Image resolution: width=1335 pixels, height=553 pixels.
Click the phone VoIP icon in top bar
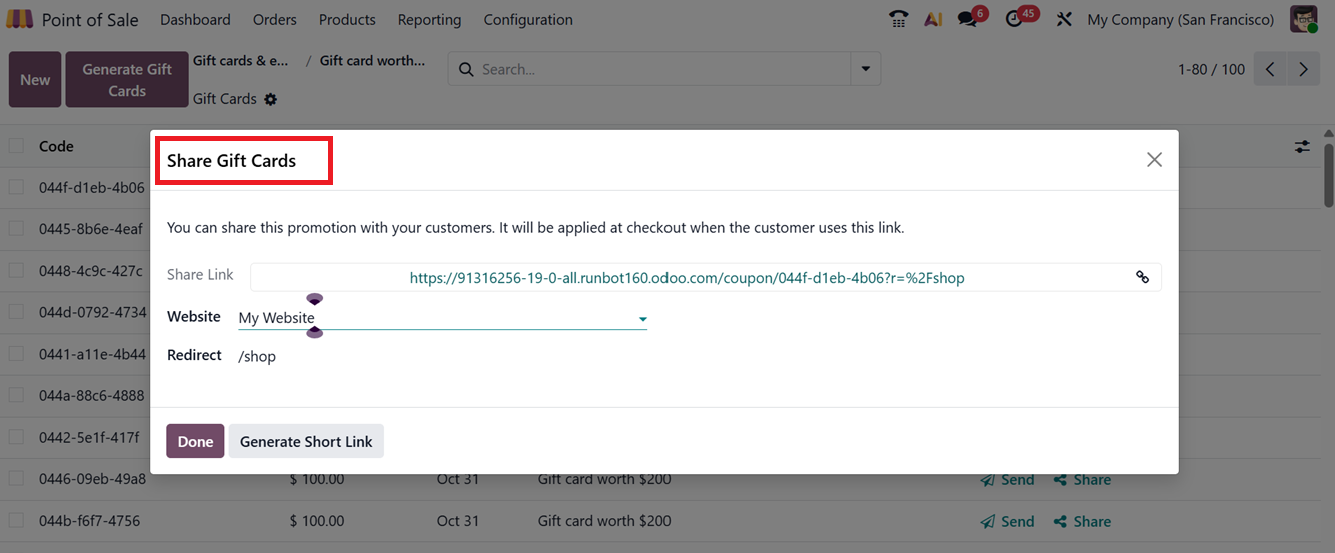tap(898, 20)
